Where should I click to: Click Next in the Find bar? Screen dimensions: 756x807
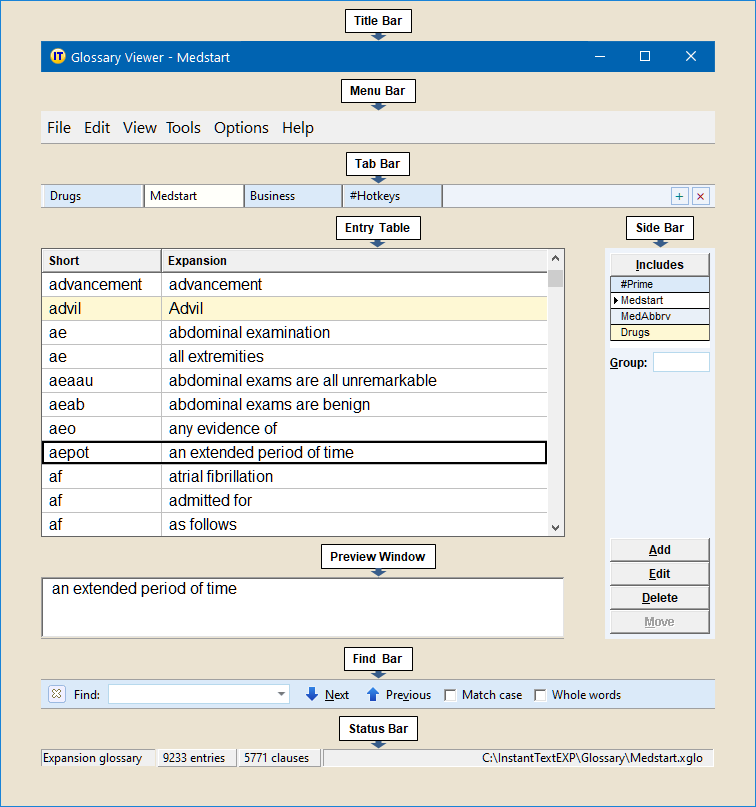337,695
